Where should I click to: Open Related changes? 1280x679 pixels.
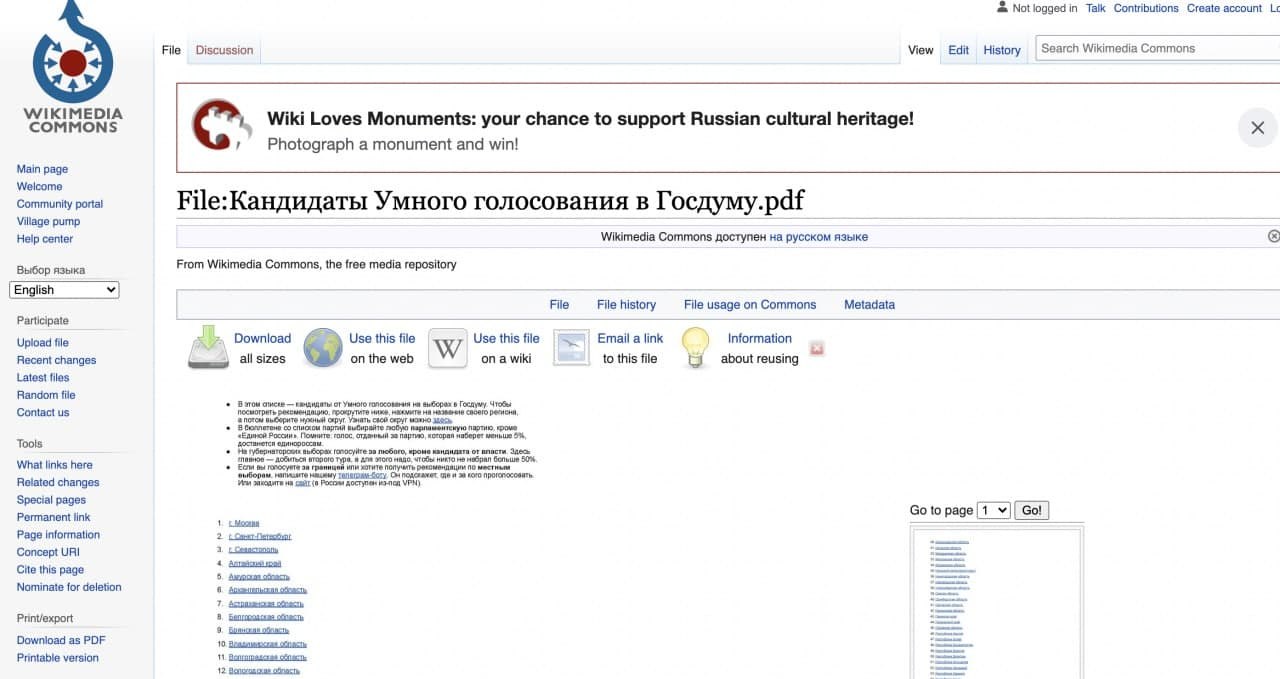click(x=58, y=482)
